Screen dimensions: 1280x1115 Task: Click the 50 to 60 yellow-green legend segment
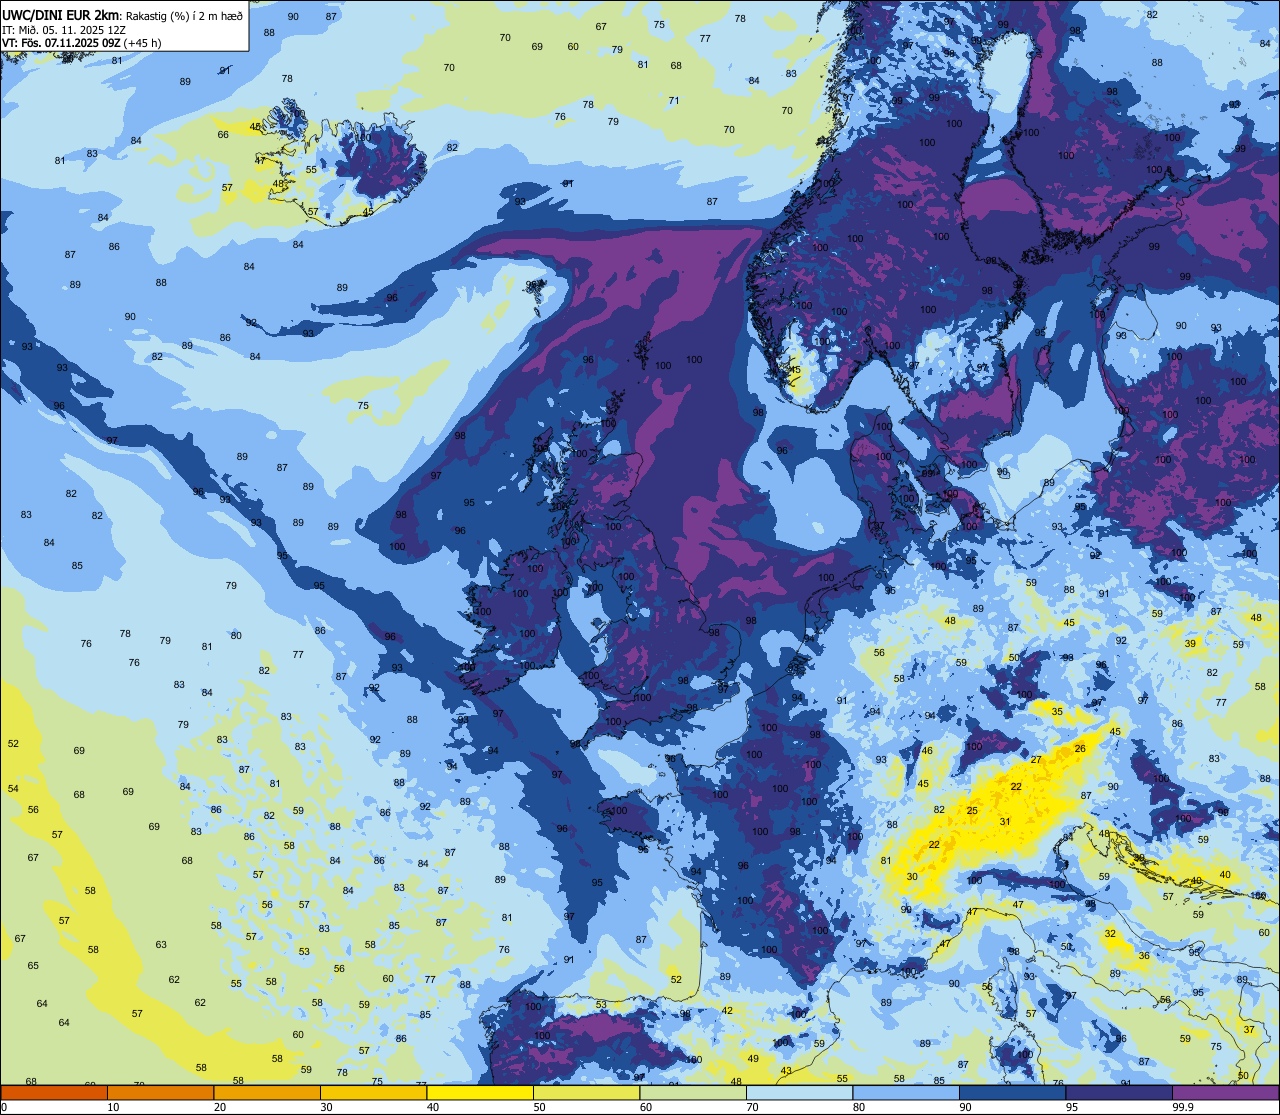pyautogui.click(x=586, y=1092)
